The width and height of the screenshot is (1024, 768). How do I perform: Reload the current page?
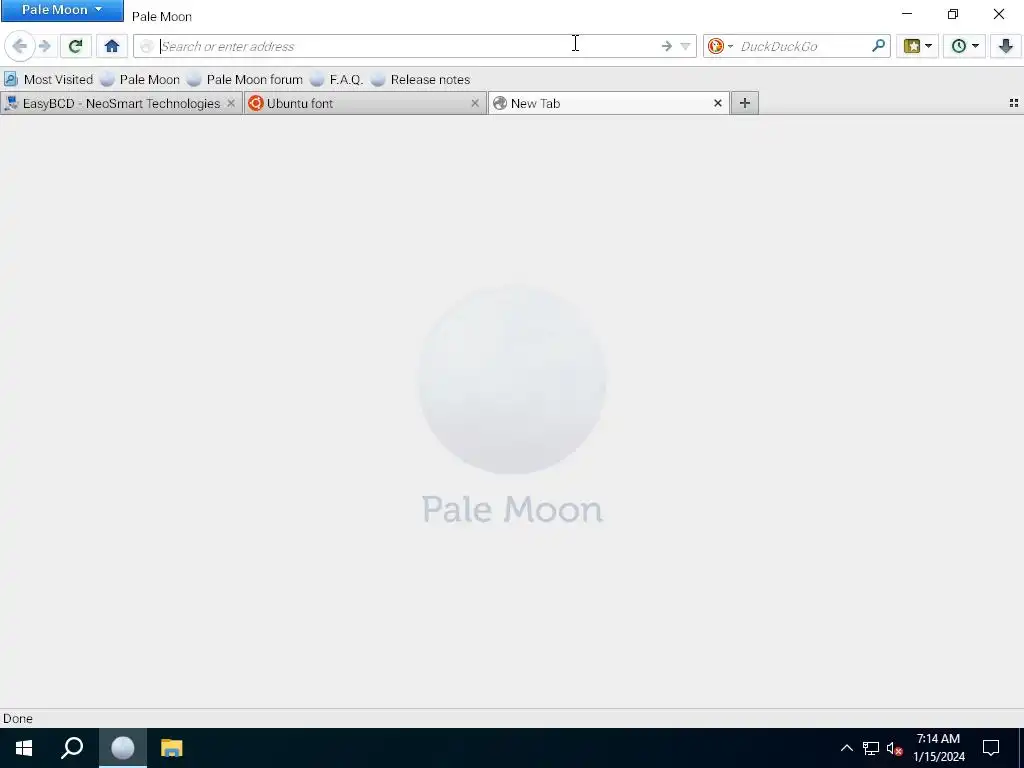[x=75, y=46]
